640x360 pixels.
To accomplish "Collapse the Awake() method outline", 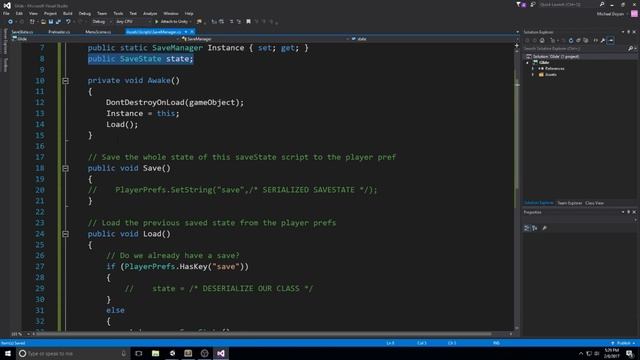I will coord(65,81).
